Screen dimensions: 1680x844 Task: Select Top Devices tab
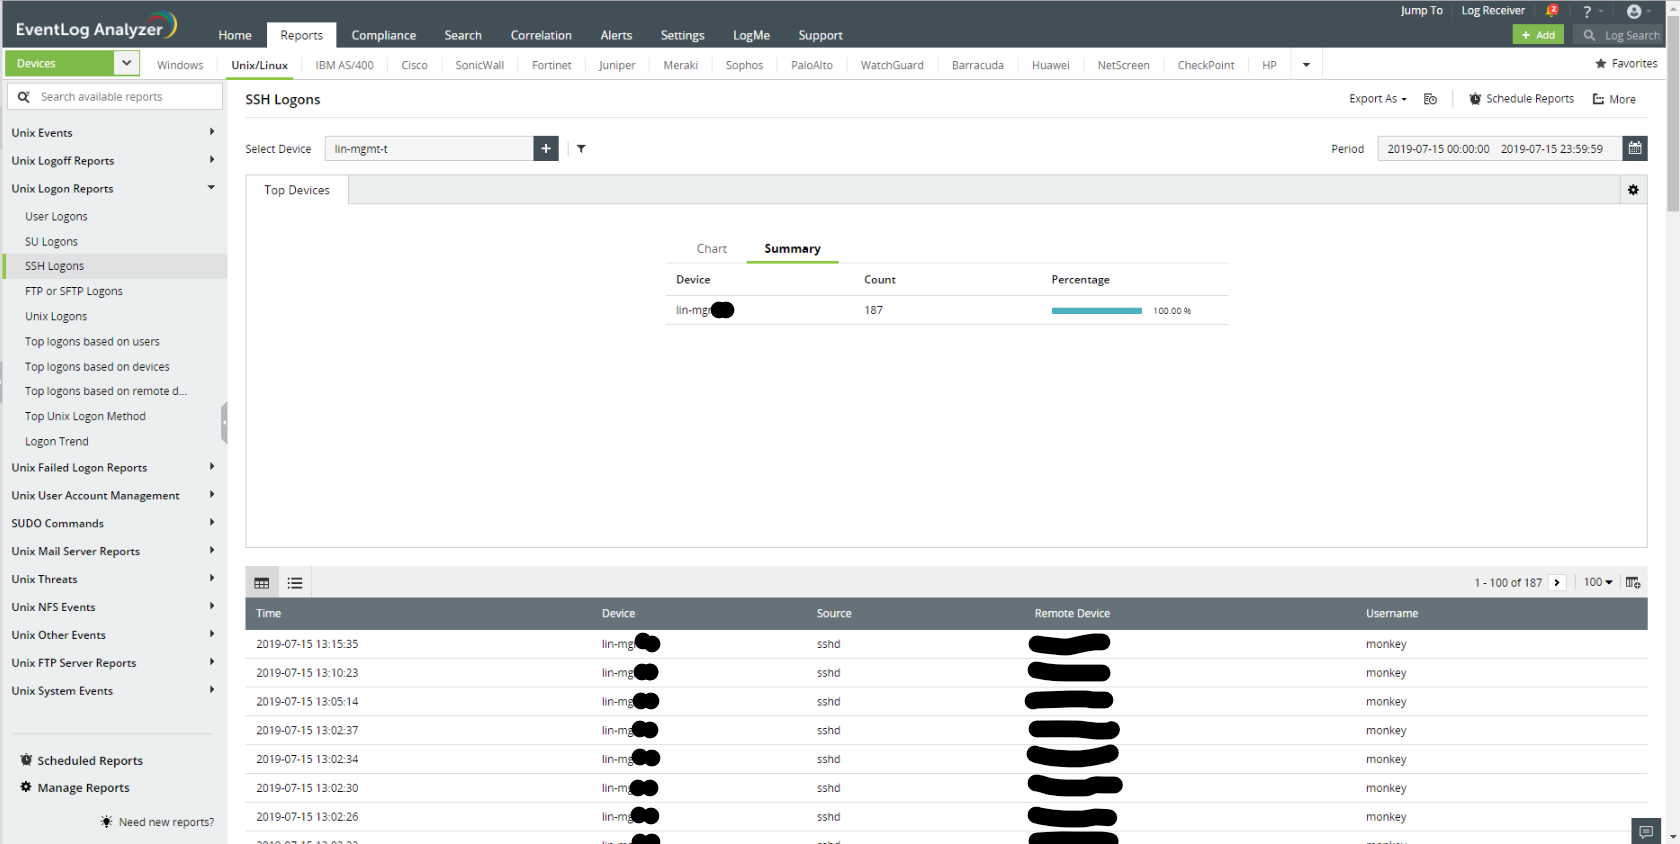[297, 190]
